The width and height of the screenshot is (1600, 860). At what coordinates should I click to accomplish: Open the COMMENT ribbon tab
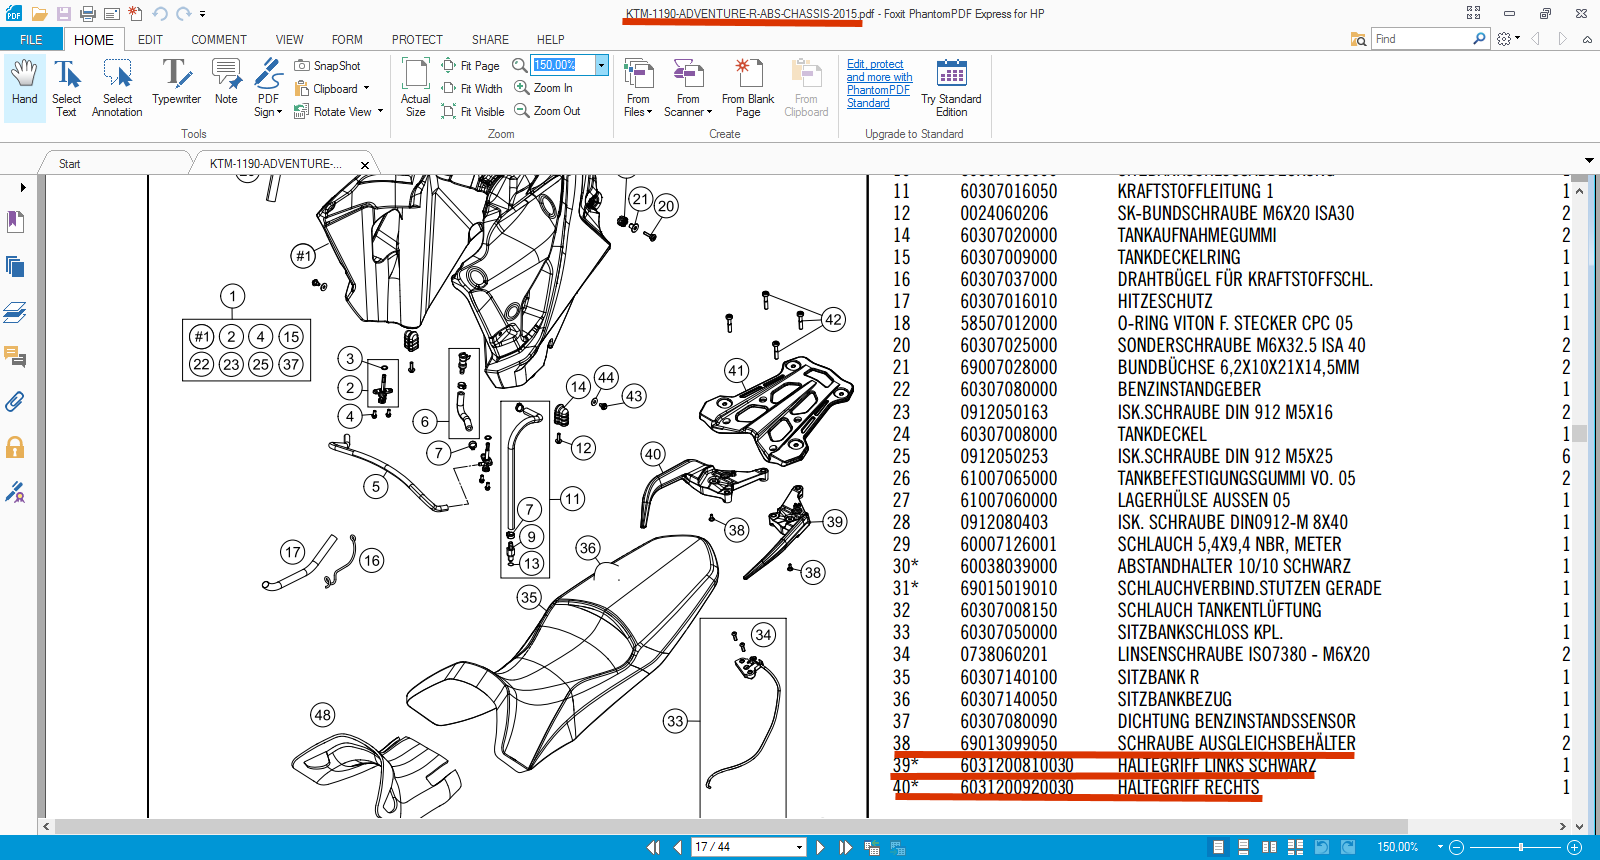click(x=218, y=40)
